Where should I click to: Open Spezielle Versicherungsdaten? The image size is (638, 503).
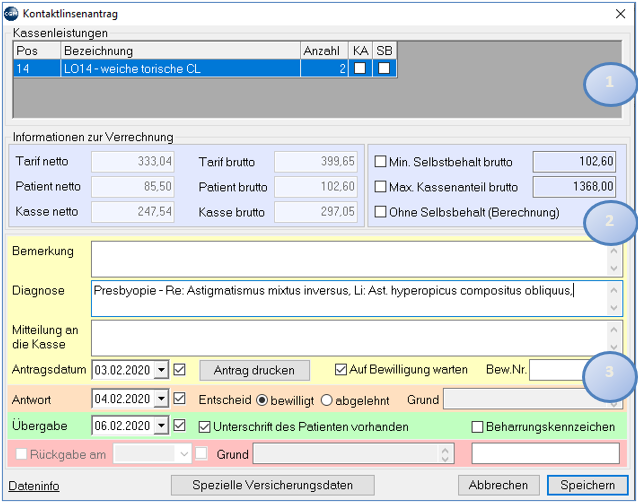tap(273, 485)
